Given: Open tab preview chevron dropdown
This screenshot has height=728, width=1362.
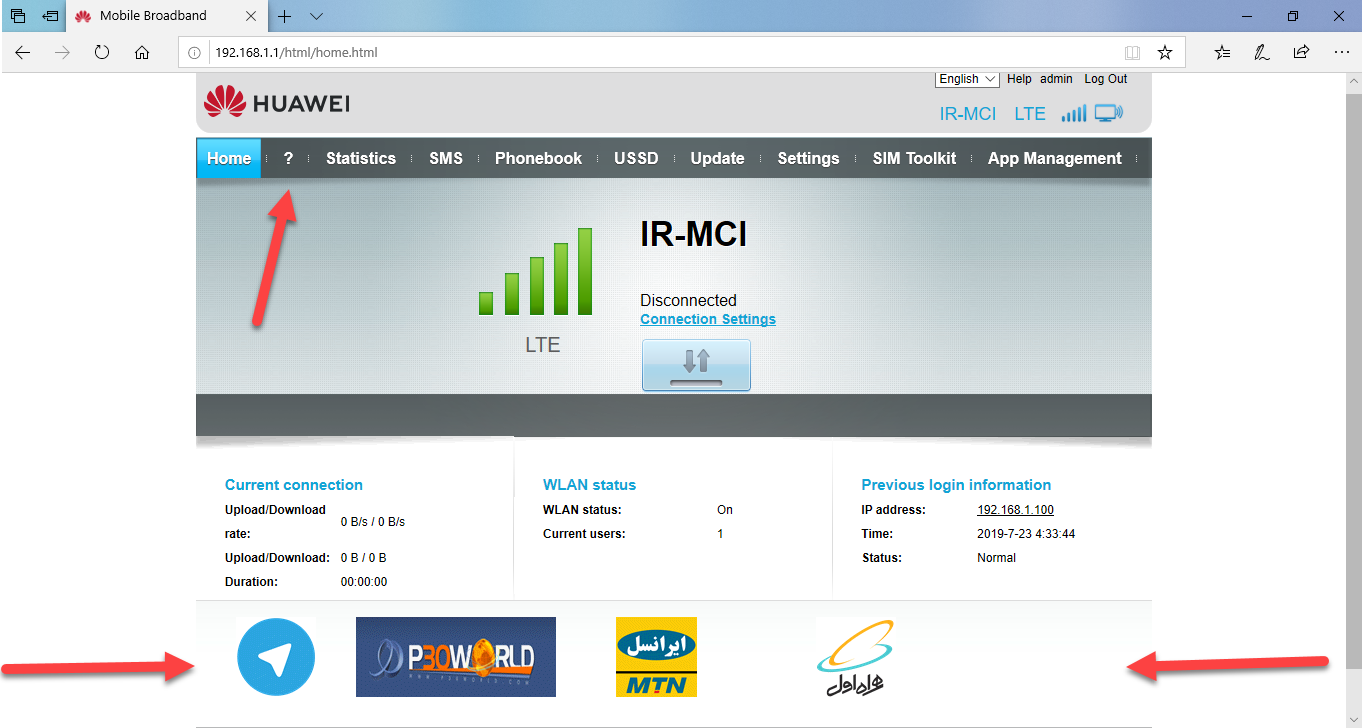Looking at the screenshot, I should pos(316,16).
